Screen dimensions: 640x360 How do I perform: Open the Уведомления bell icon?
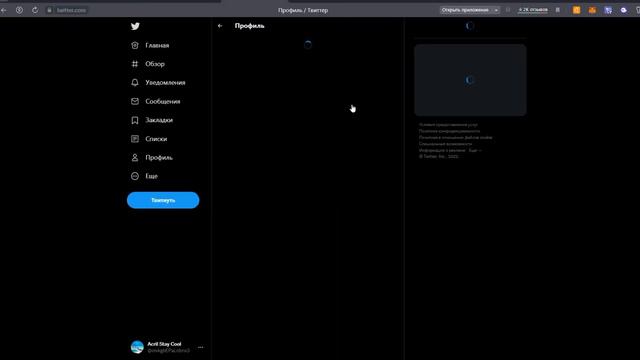point(135,82)
